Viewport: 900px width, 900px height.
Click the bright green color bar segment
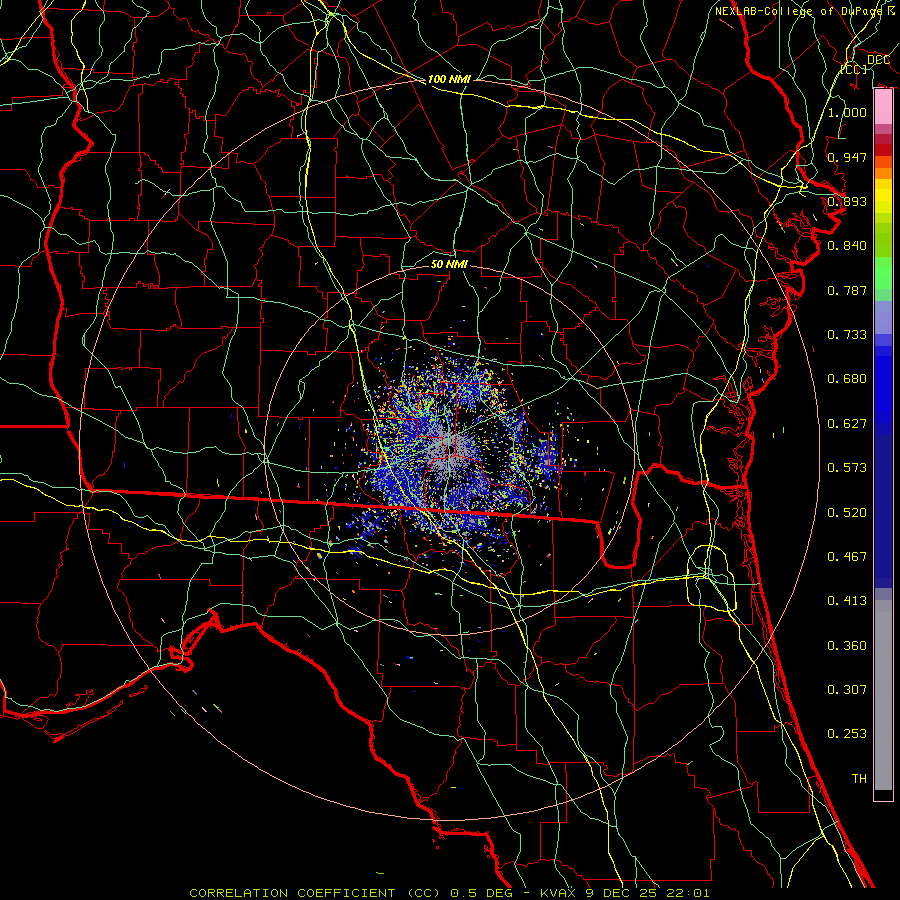tap(883, 273)
